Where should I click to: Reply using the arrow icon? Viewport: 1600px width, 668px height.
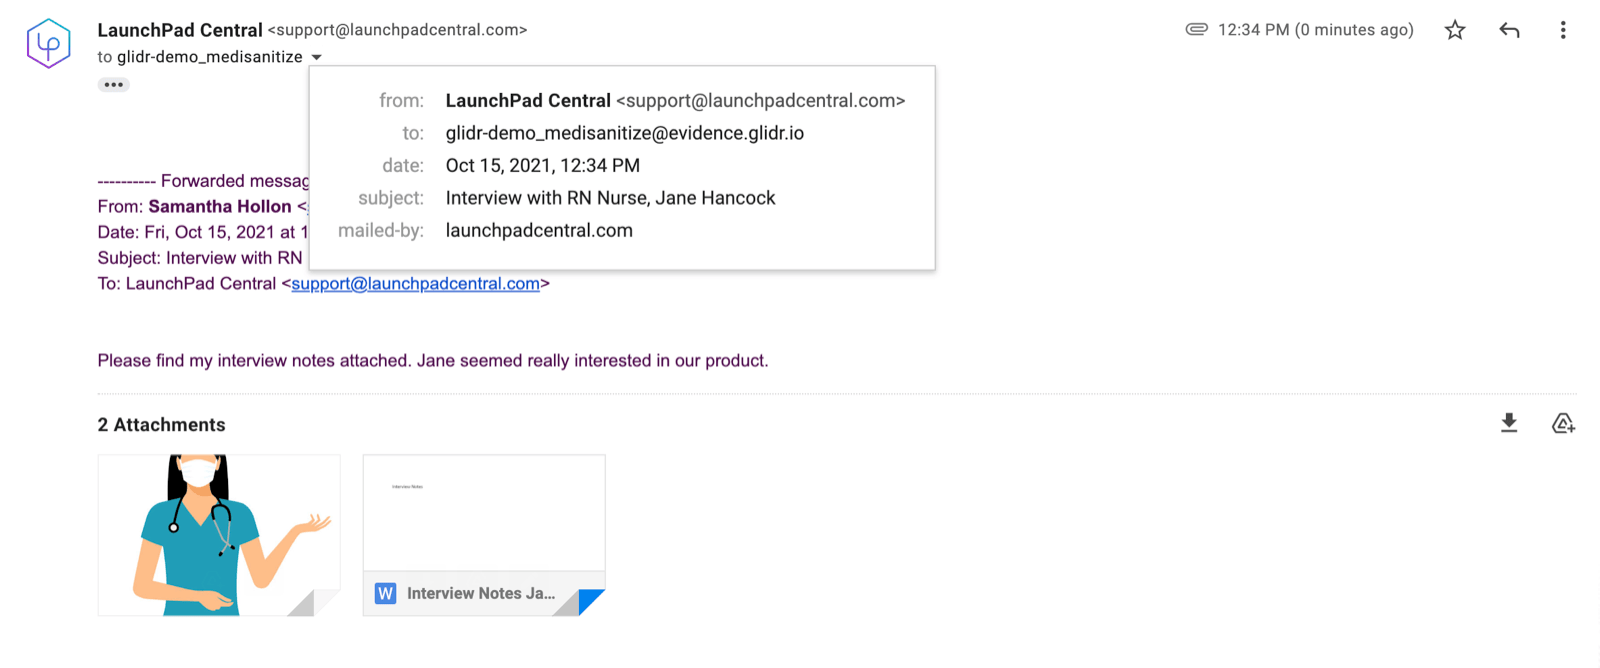tap(1509, 30)
